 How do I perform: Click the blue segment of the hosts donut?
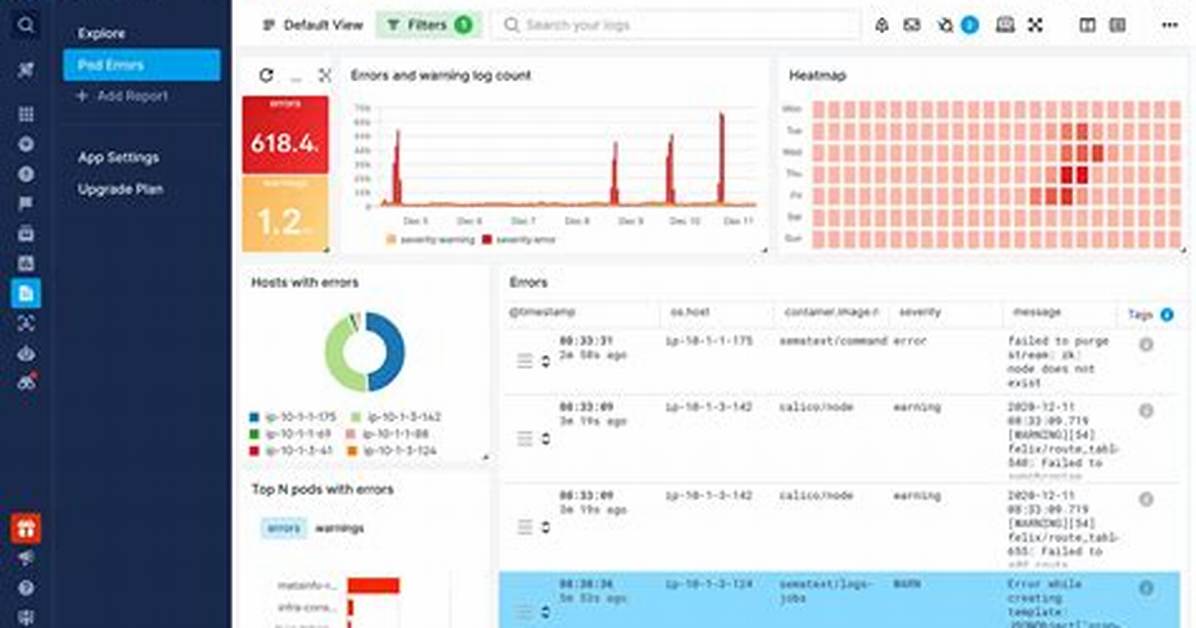[387, 350]
